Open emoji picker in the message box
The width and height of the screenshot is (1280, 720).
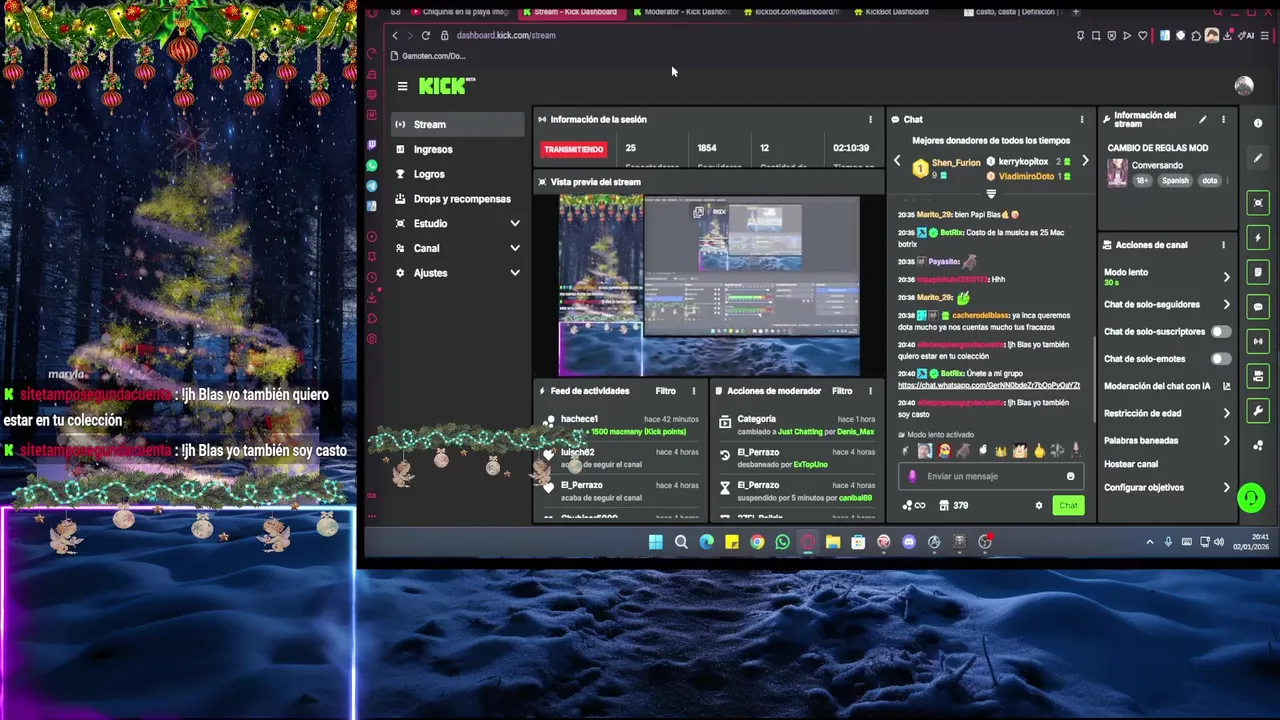coord(1070,476)
